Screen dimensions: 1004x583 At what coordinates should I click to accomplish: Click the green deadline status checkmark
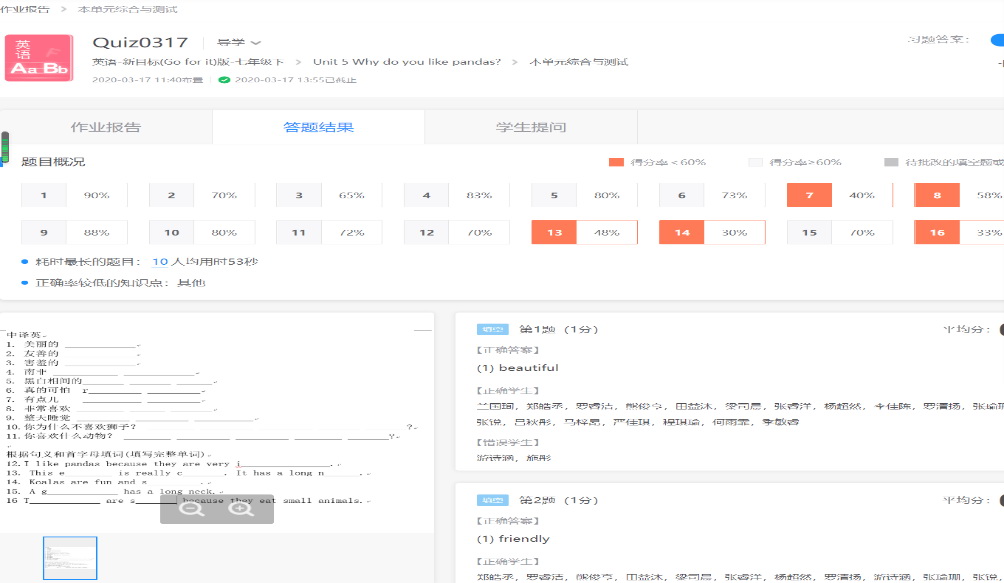coord(226,79)
